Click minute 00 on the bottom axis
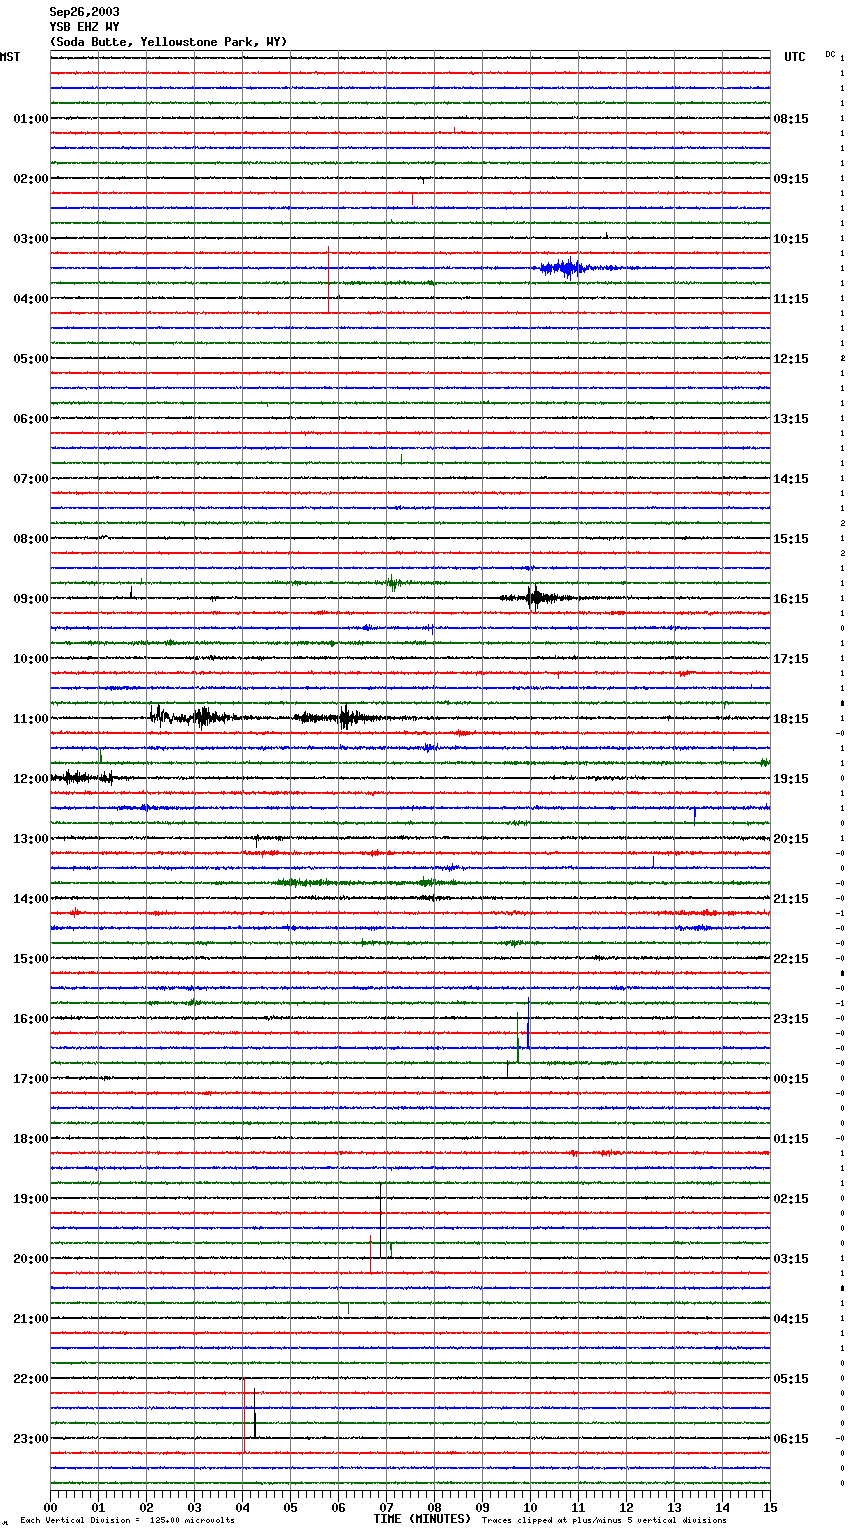Screen dimensions: 850x1534 click(x=50, y=1507)
